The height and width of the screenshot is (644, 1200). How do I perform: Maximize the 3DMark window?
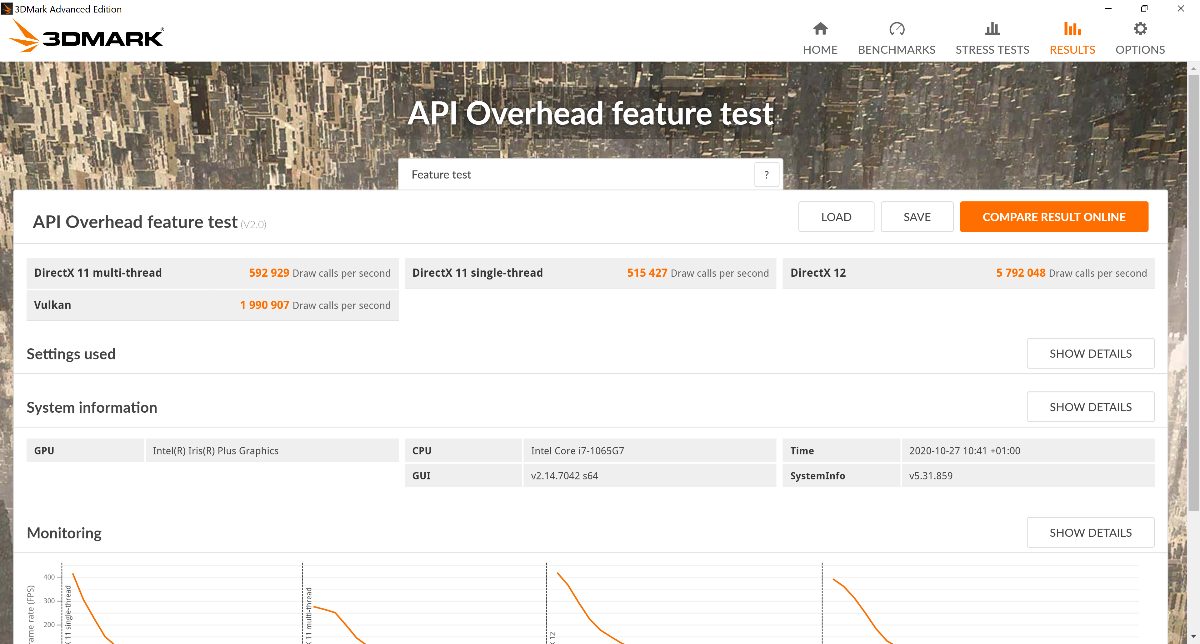[1143, 8]
